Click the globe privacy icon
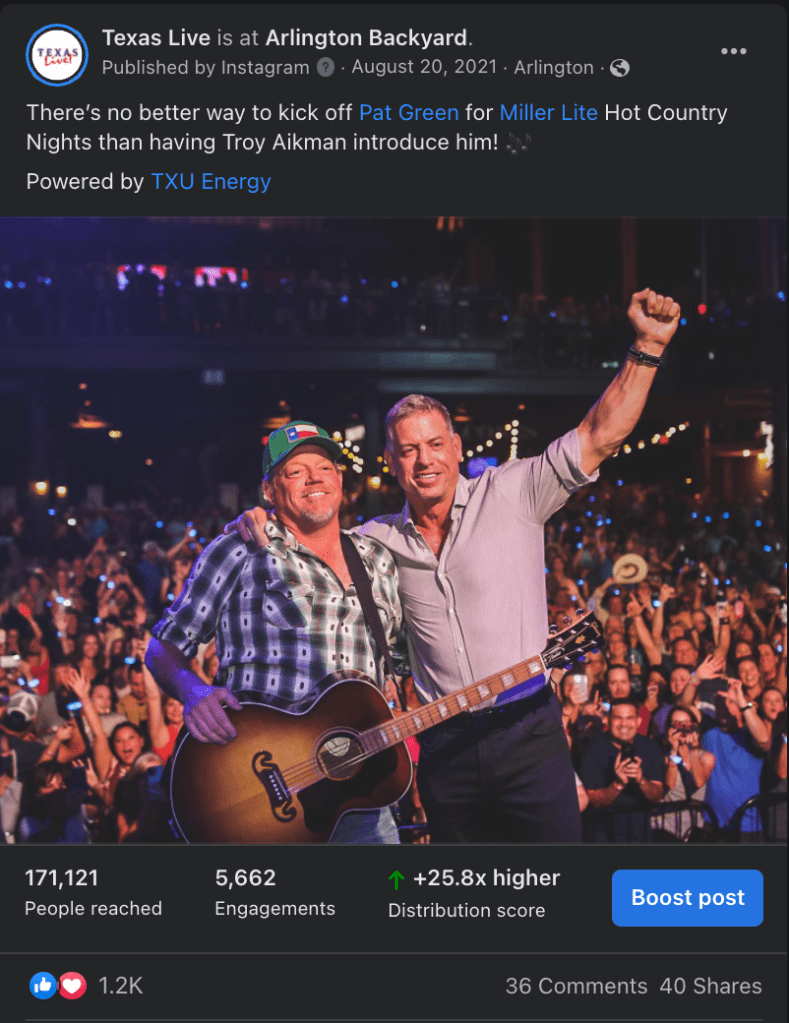The width and height of the screenshot is (789, 1023). (620, 68)
